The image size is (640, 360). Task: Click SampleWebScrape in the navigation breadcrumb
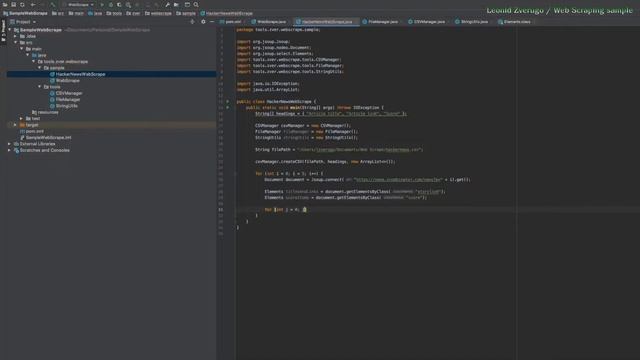click(25, 13)
